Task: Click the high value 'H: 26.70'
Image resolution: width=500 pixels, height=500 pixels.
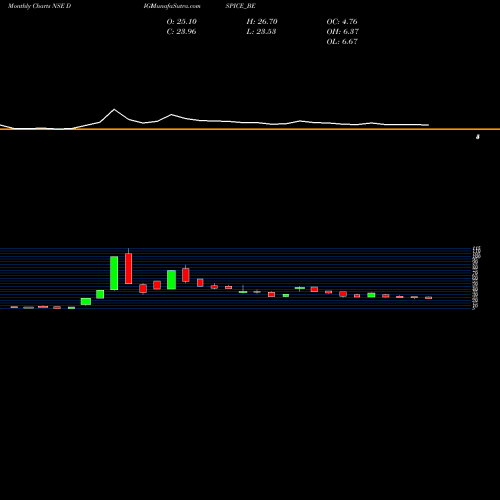Action: [x=262, y=22]
